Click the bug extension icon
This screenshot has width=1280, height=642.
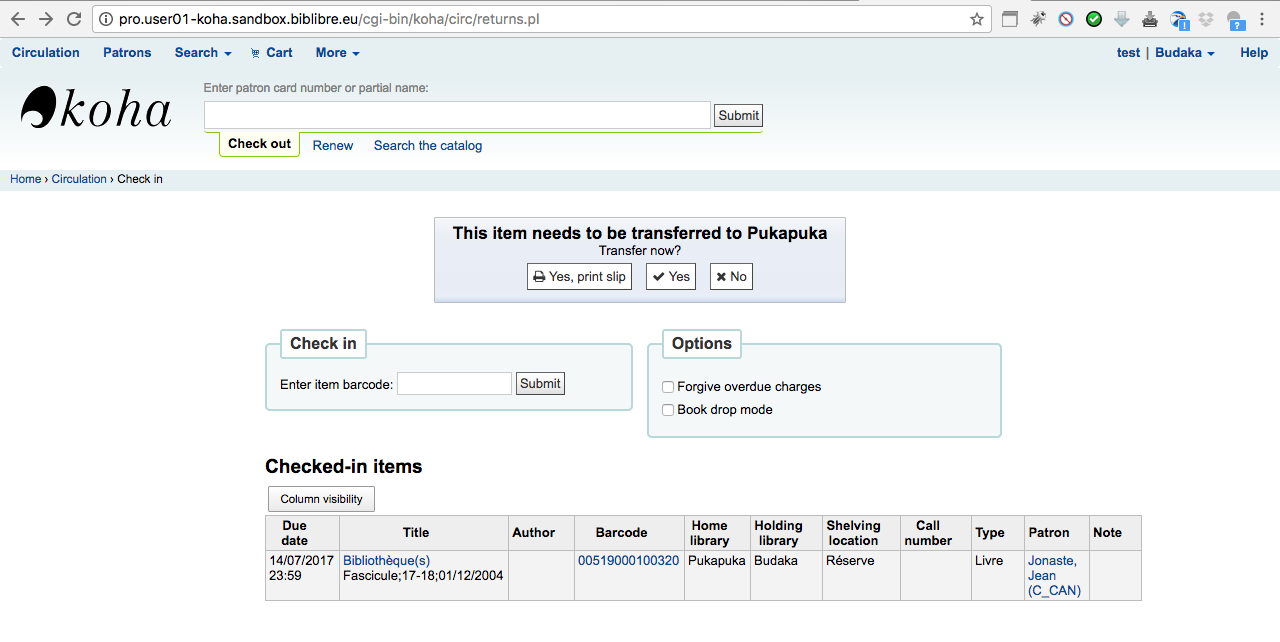click(1038, 19)
